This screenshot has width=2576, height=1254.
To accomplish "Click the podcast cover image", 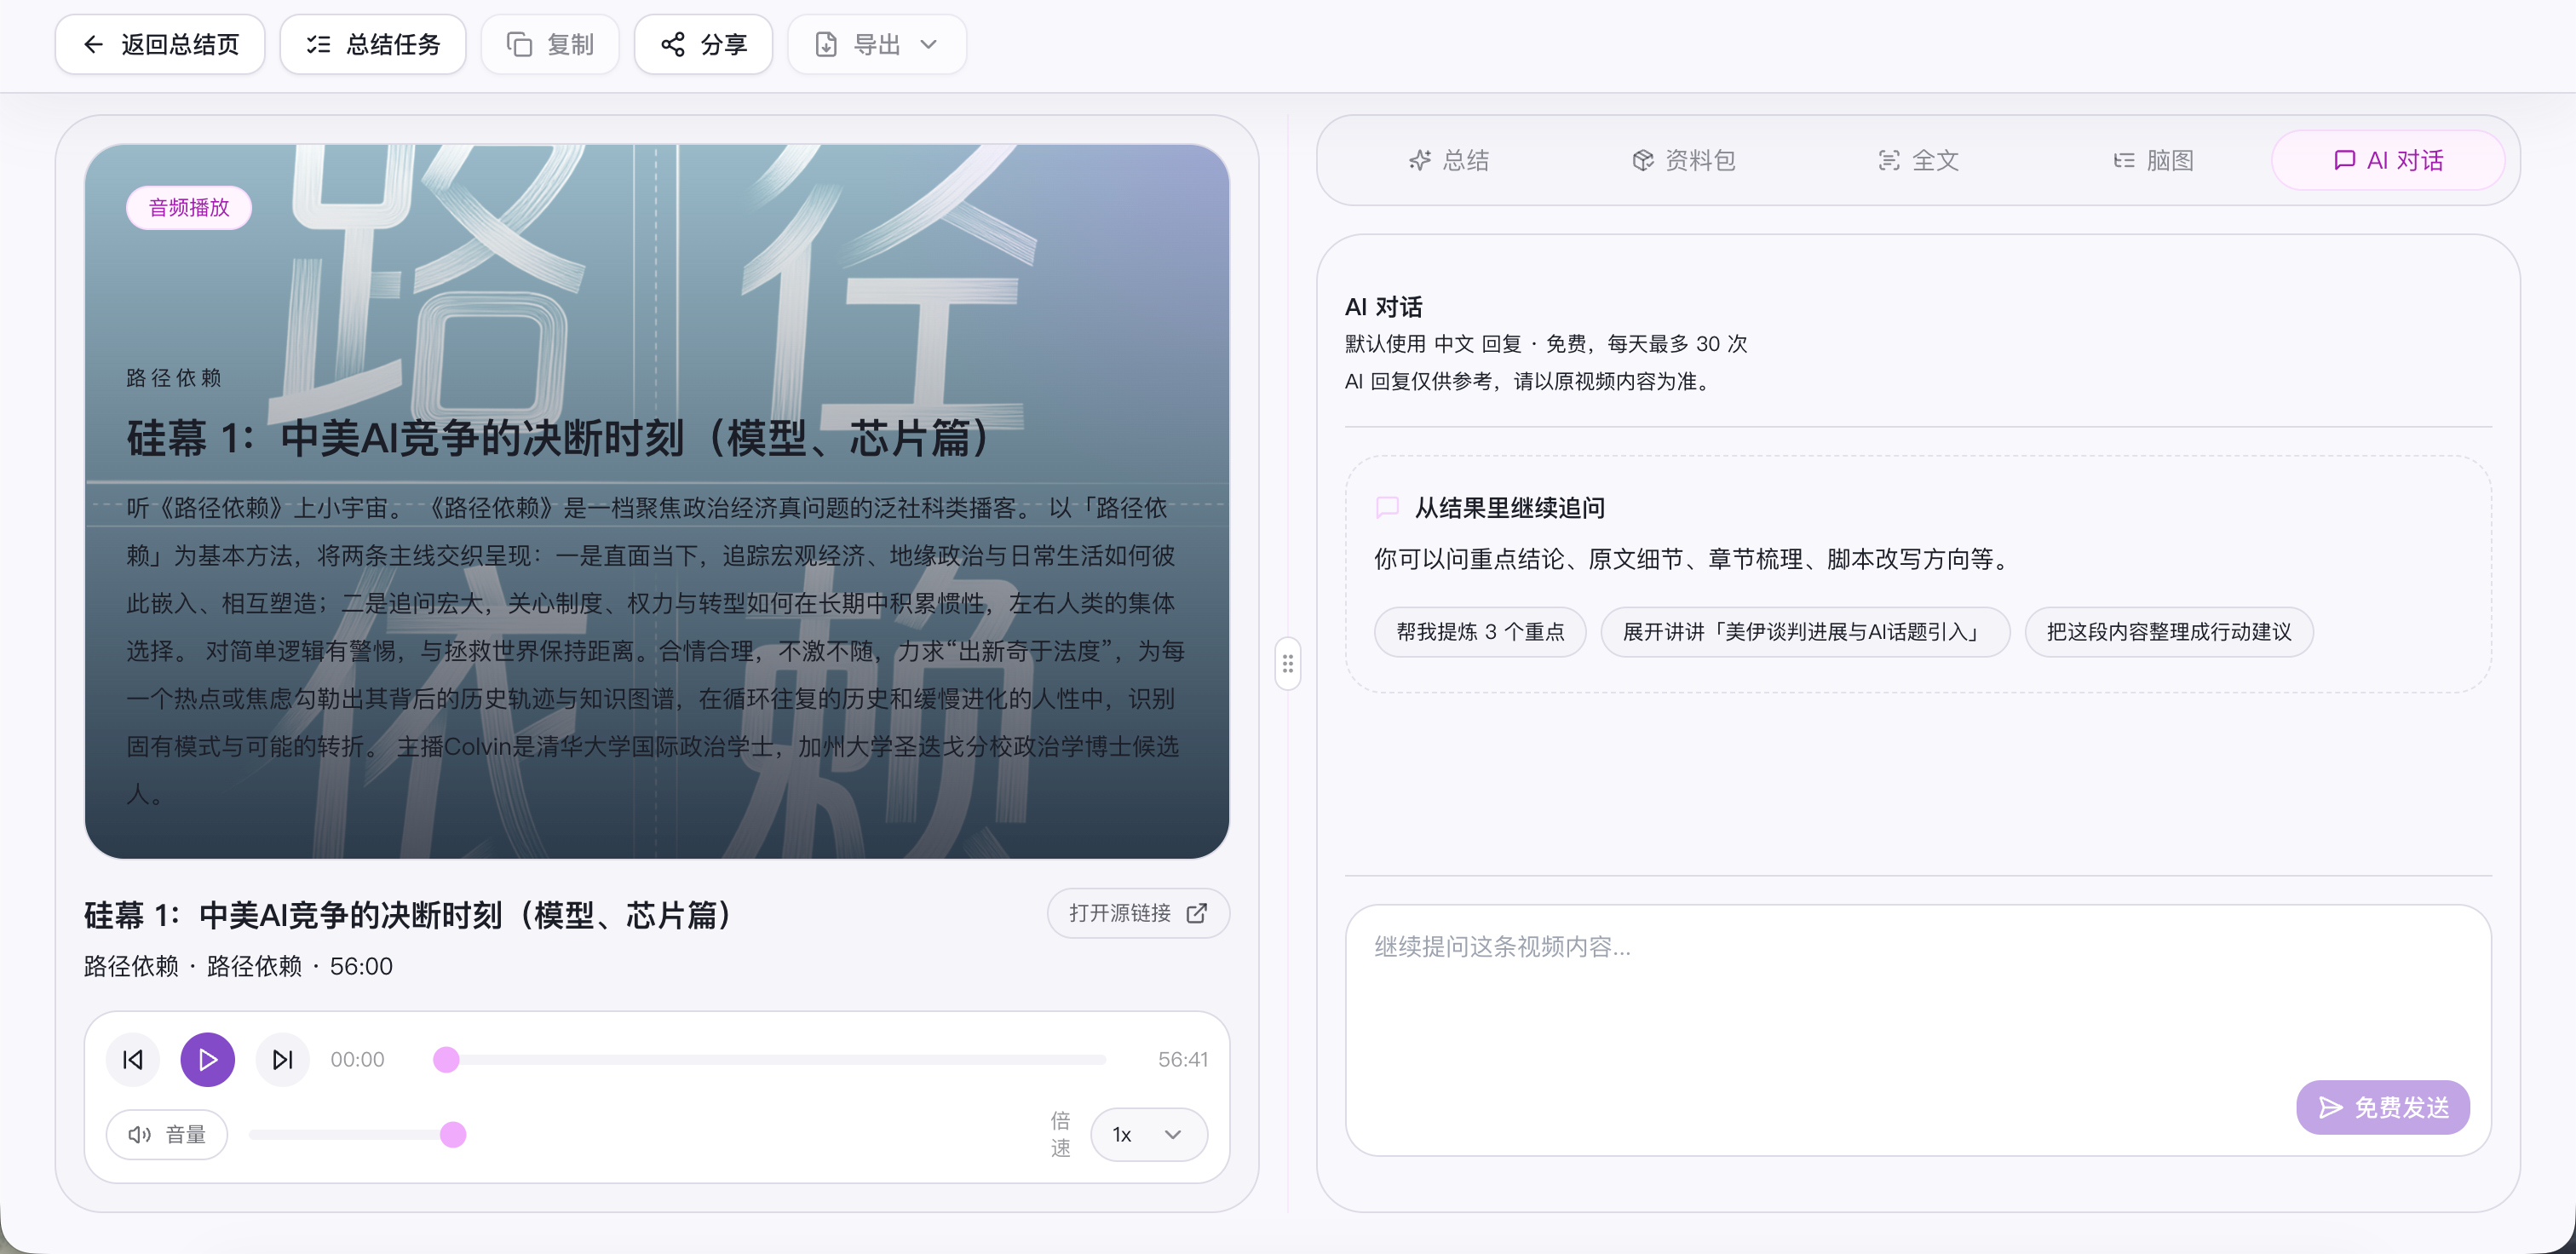I will tap(657, 501).
